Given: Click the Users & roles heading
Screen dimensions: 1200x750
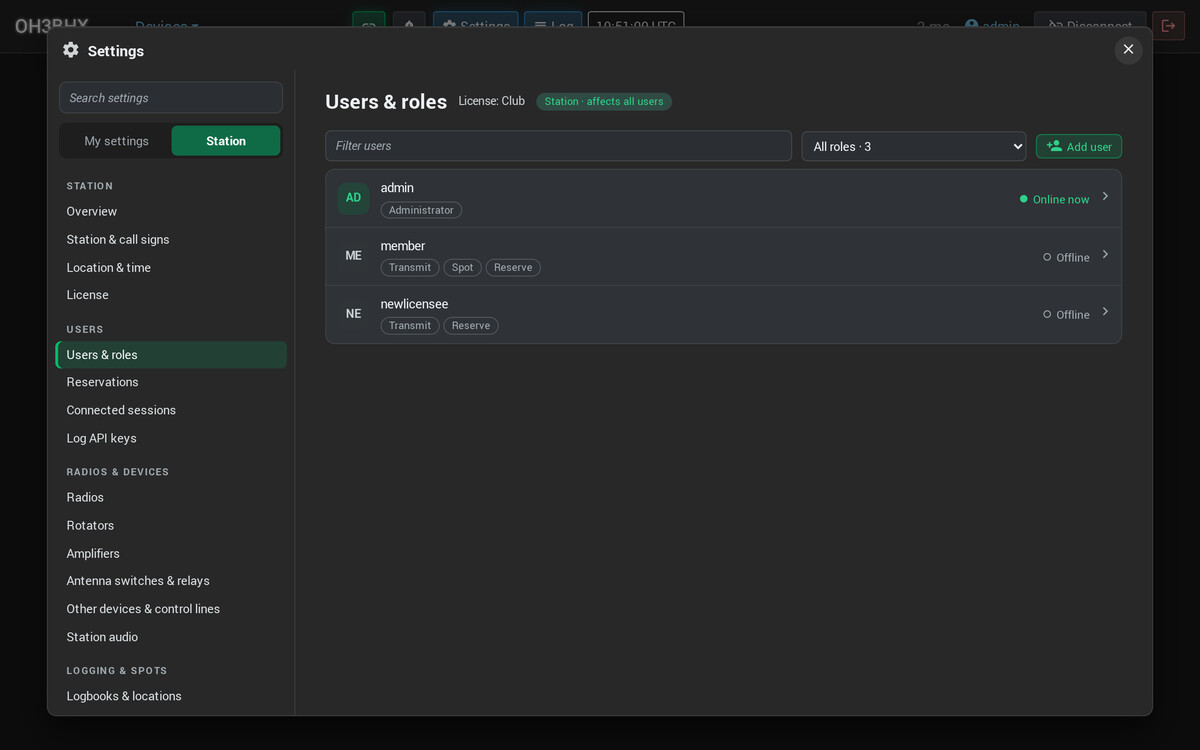Looking at the screenshot, I should (x=386, y=102).
